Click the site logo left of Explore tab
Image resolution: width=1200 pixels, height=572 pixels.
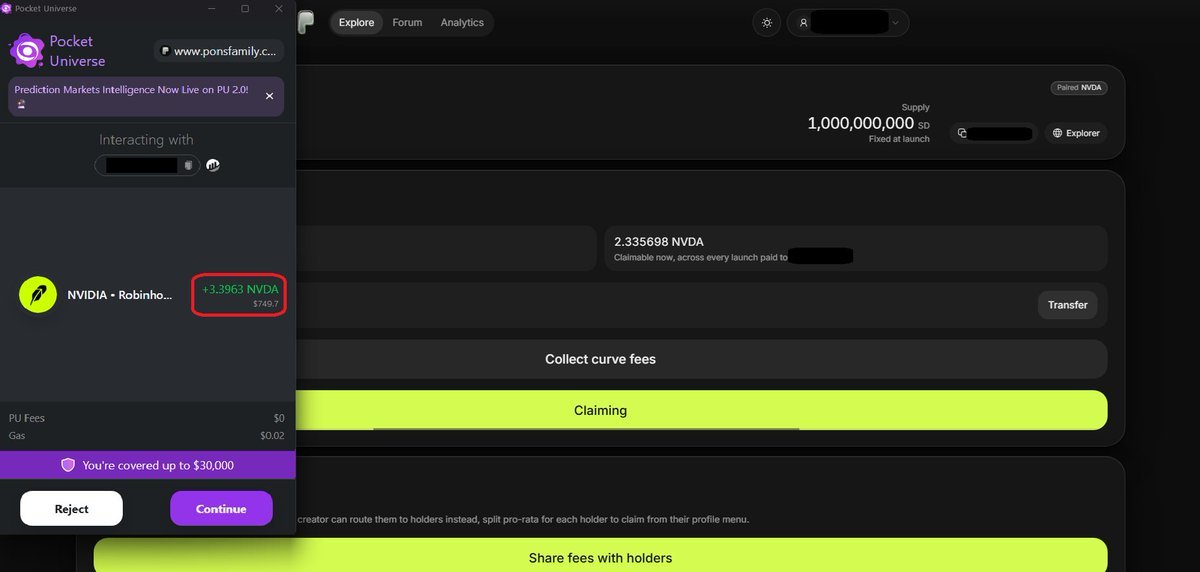tap(306, 22)
